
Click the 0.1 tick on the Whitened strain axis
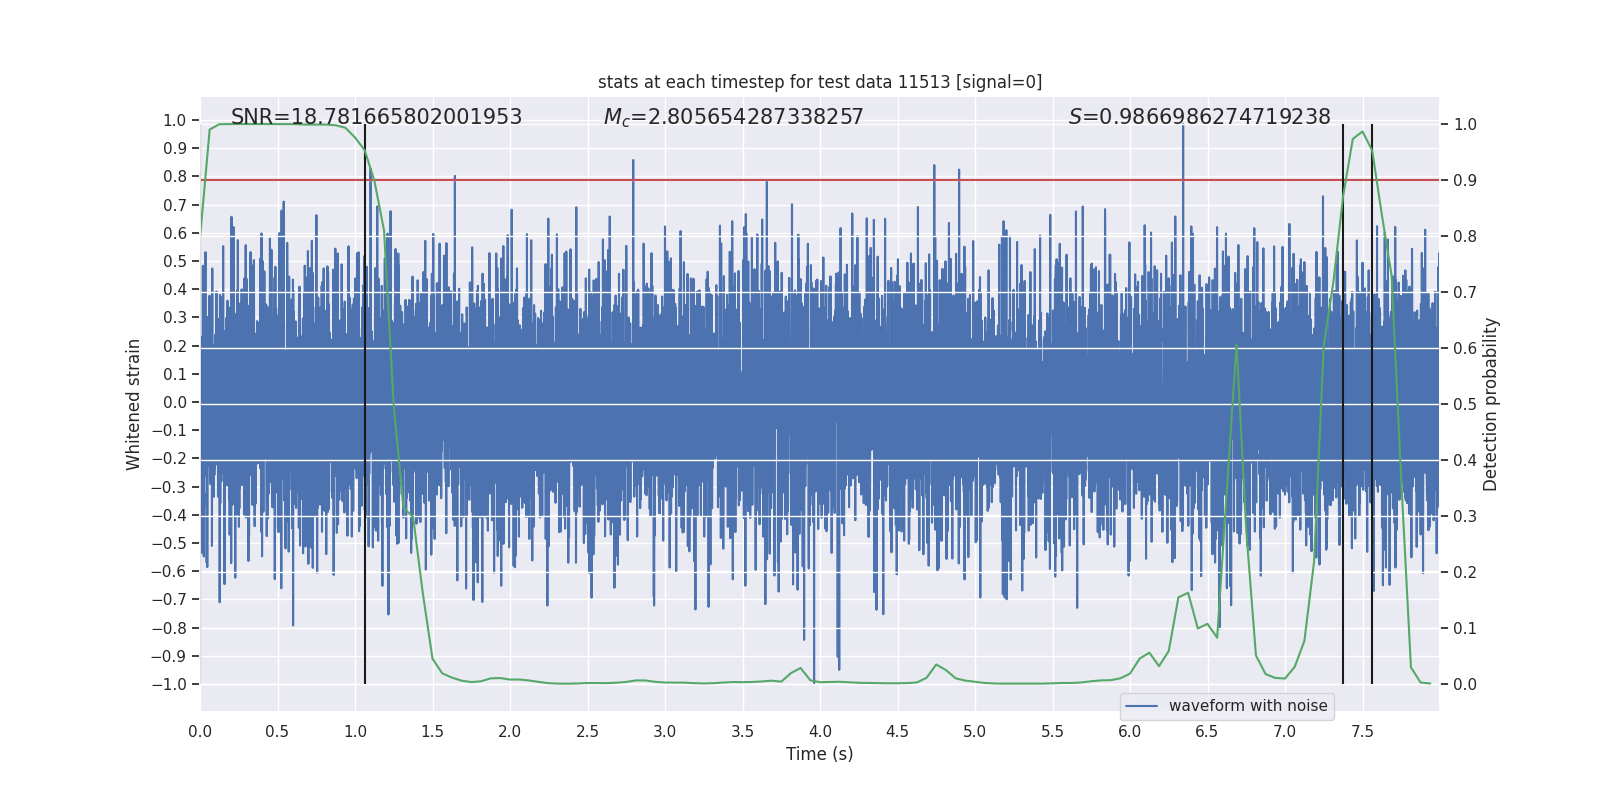pyautogui.click(x=175, y=374)
